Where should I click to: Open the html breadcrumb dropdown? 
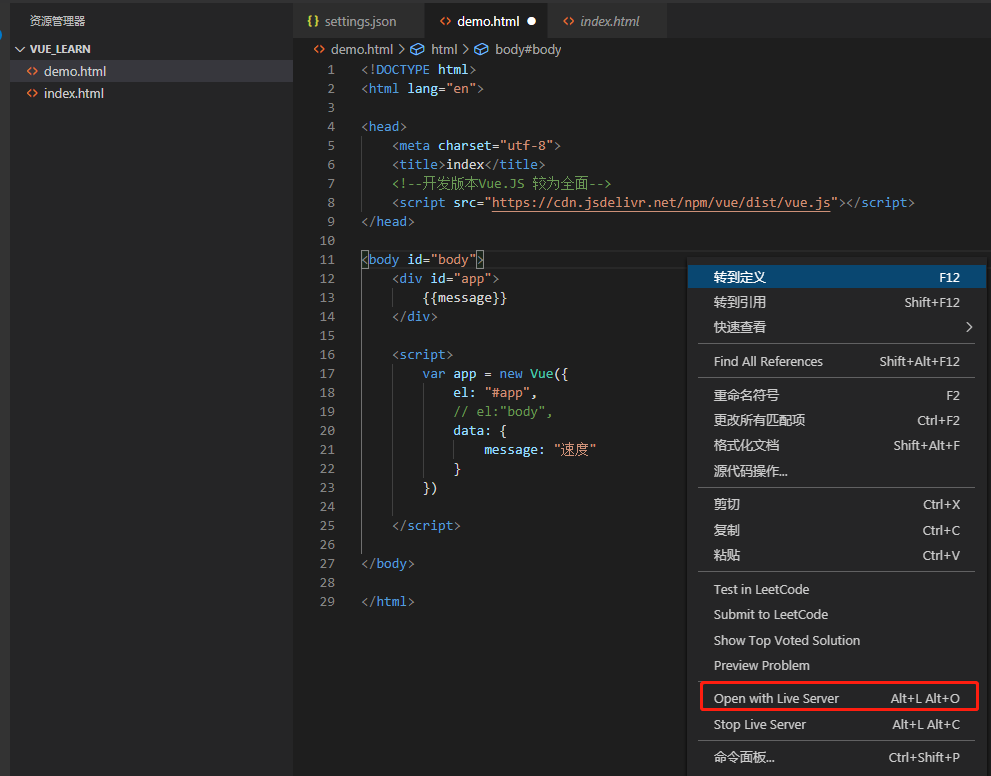pyautogui.click(x=443, y=49)
